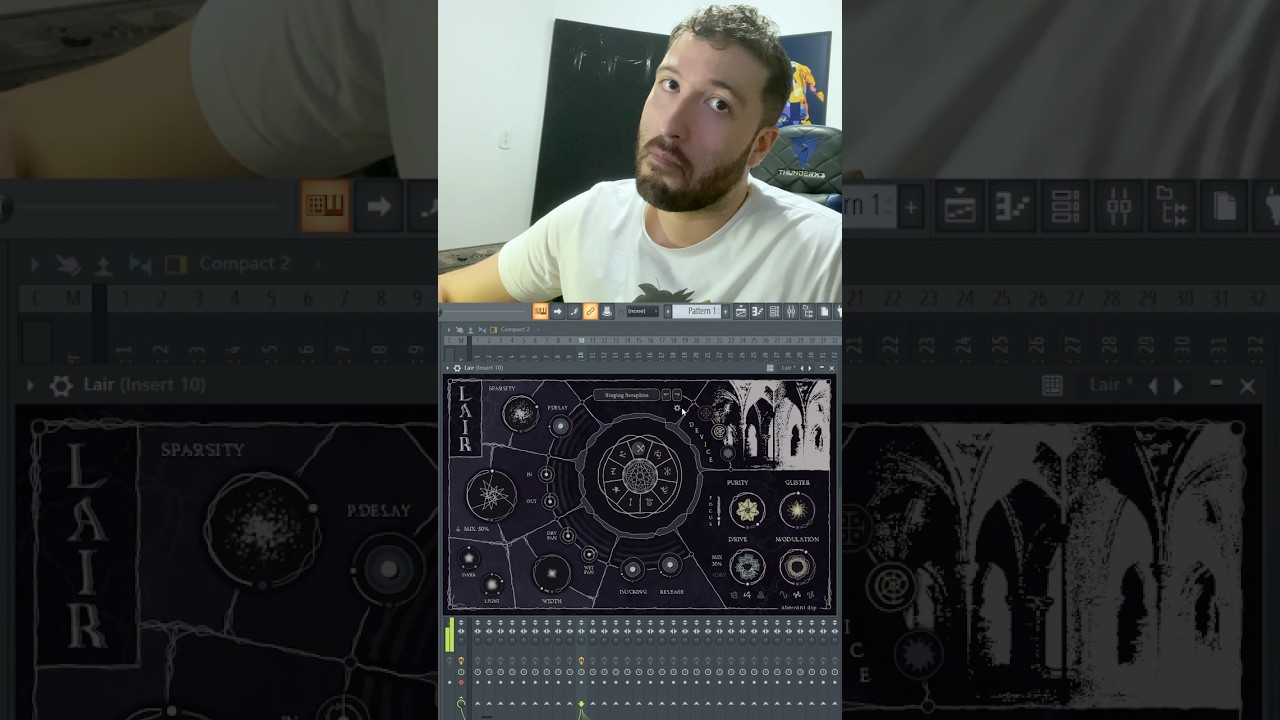Select the stepped modulation shape icon
Screen dimensions: 1280x720
click(x=811, y=595)
